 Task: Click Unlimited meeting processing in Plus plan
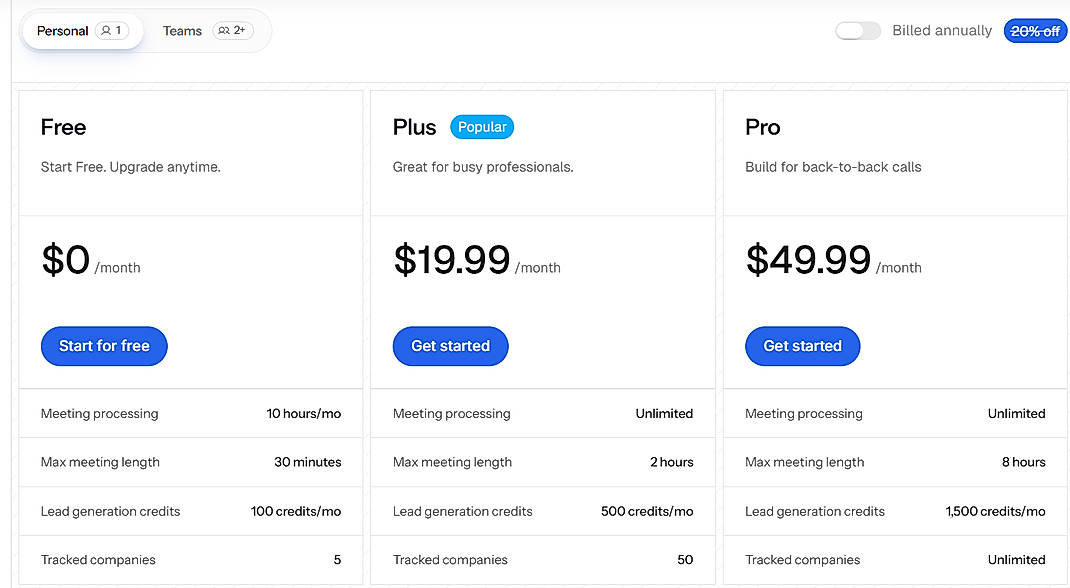coord(664,413)
